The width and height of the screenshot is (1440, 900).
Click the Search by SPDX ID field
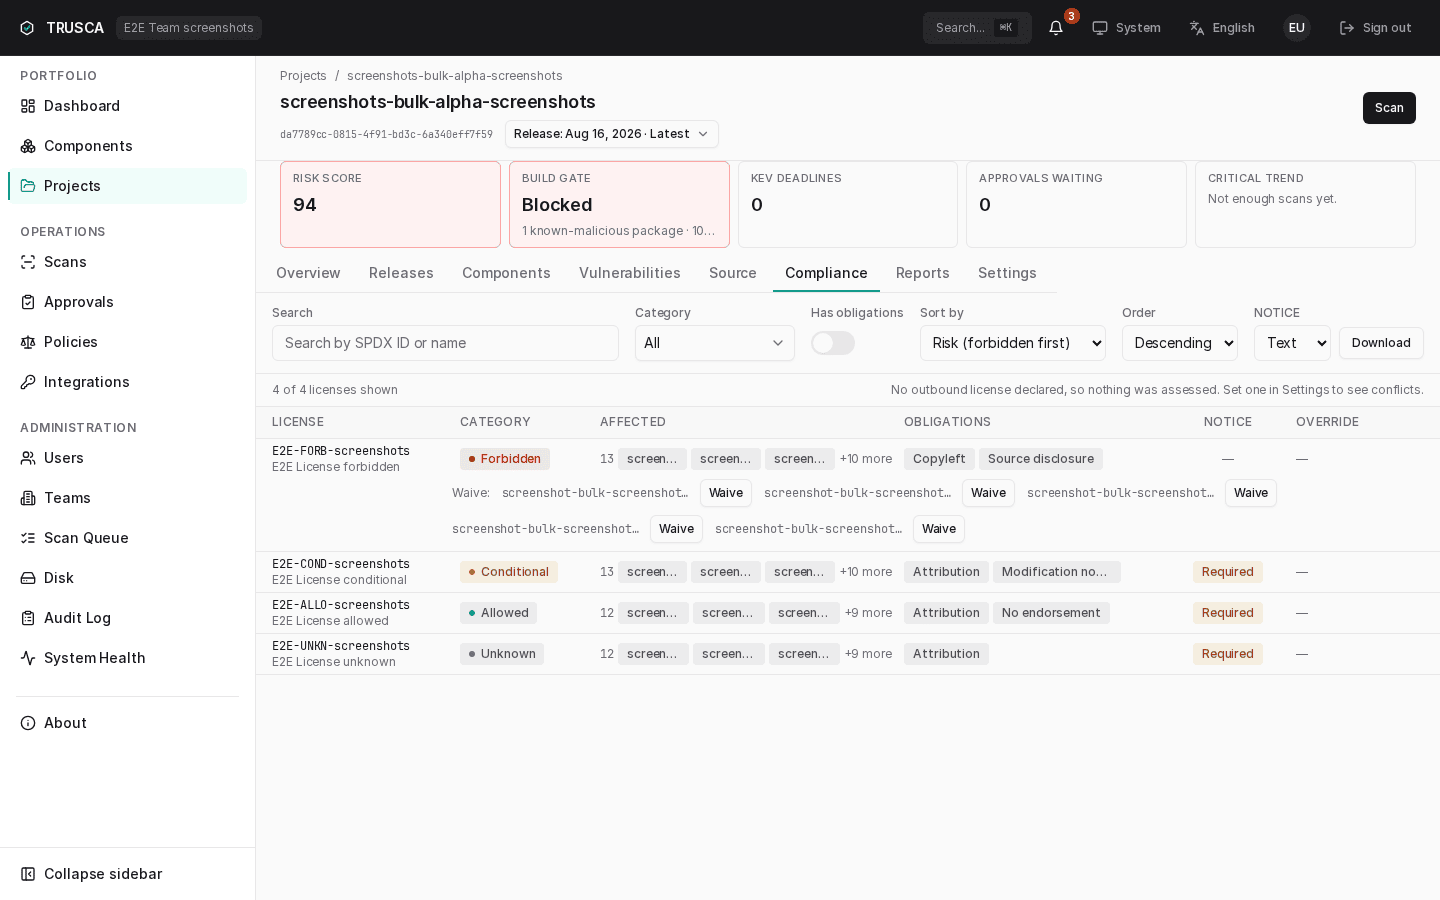click(445, 343)
